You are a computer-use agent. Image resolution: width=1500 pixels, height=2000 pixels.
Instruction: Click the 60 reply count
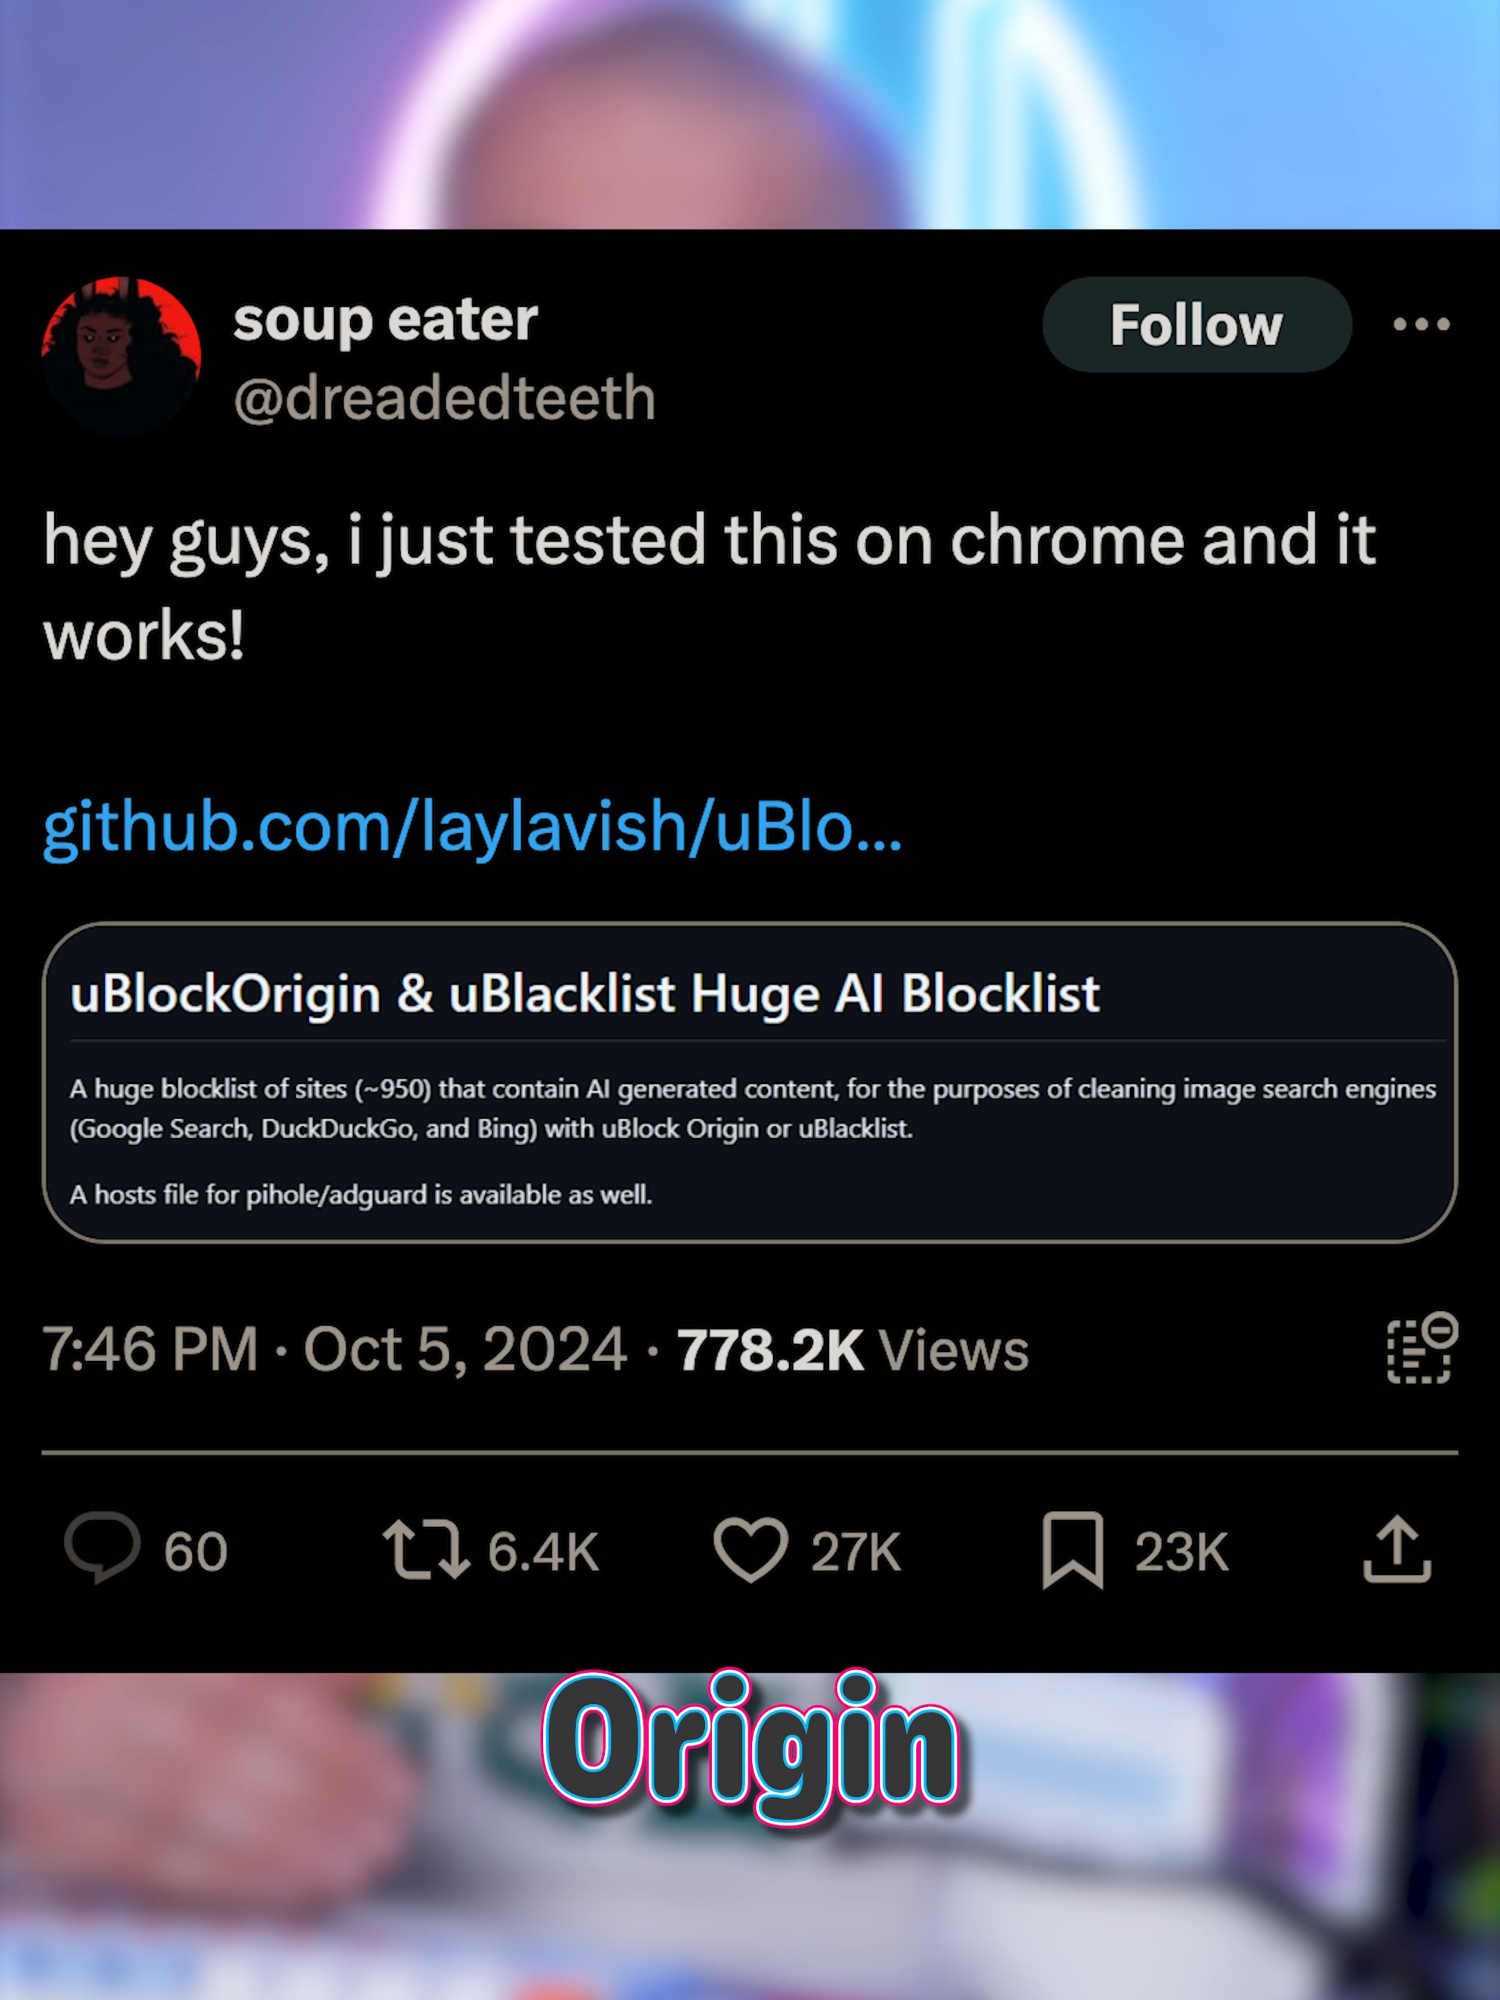click(x=195, y=1549)
